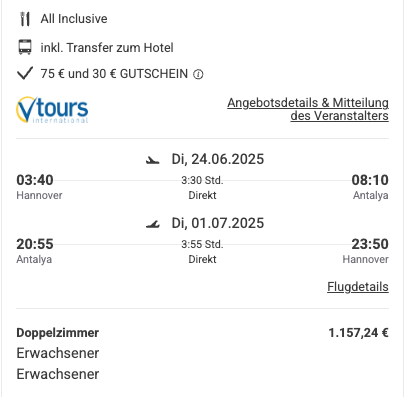Click the landing plane icon for 01.07.2025
This screenshot has height=397, width=408.
153,224
